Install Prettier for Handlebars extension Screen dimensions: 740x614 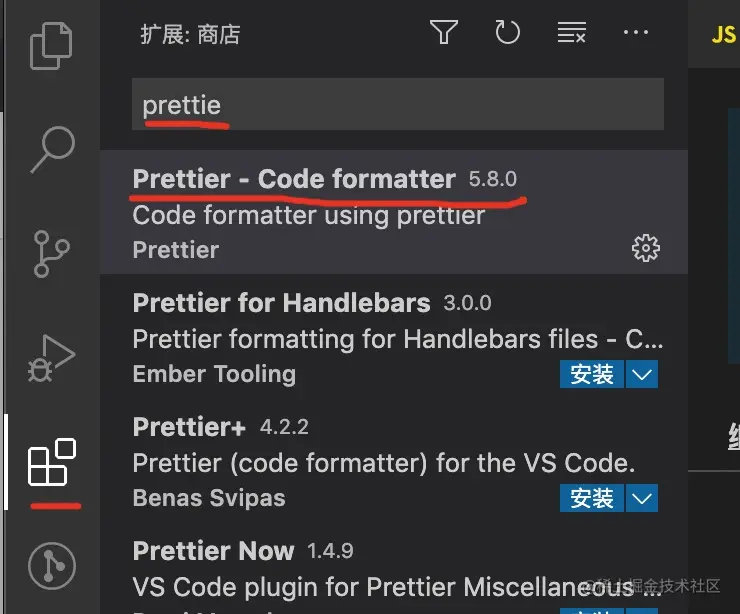click(x=592, y=374)
